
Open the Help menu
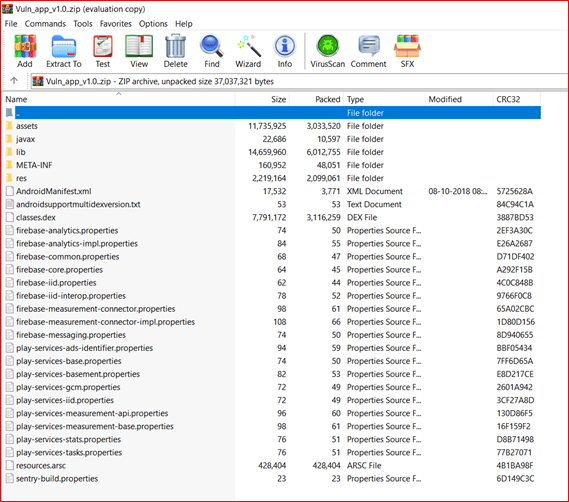pos(184,24)
